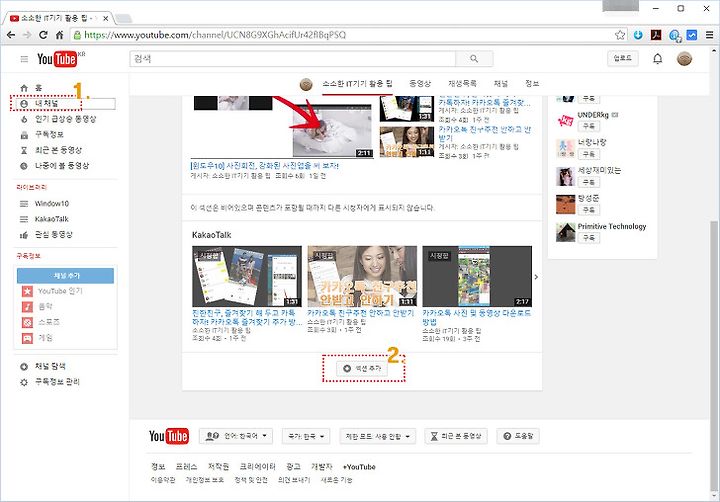The image size is (720, 502).
Task: Open the UNDERkg channel name
Action: [x=593, y=115]
